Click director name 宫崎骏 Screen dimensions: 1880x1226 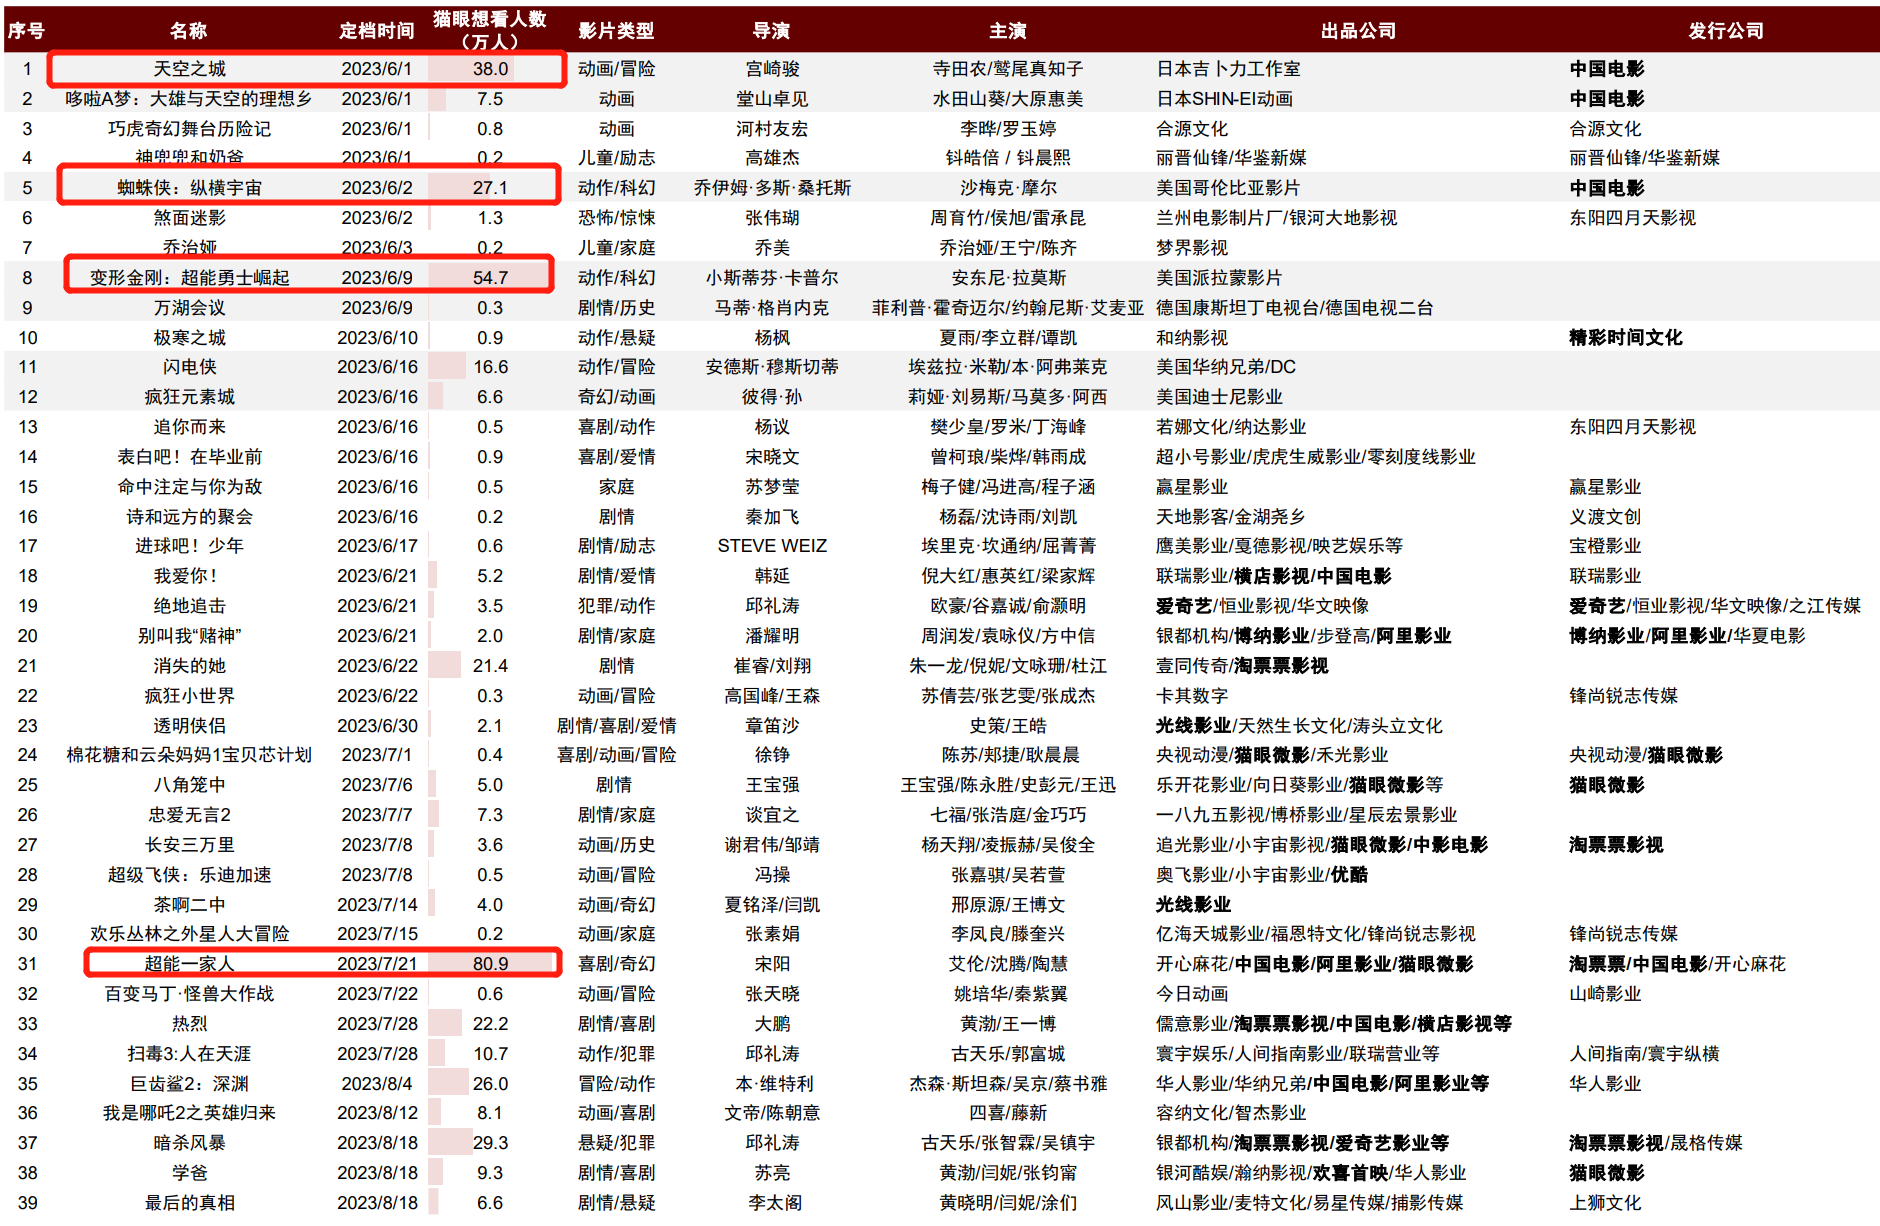click(773, 69)
